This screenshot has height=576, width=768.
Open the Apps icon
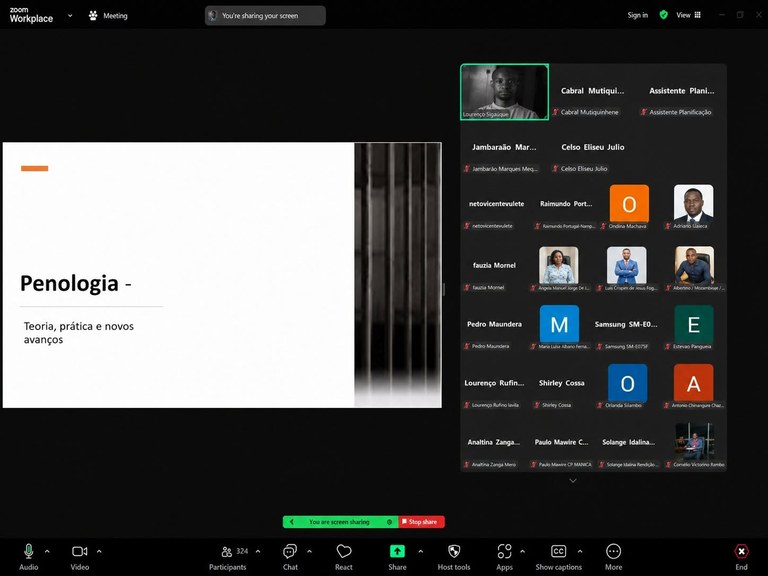[x=504, y=552]
